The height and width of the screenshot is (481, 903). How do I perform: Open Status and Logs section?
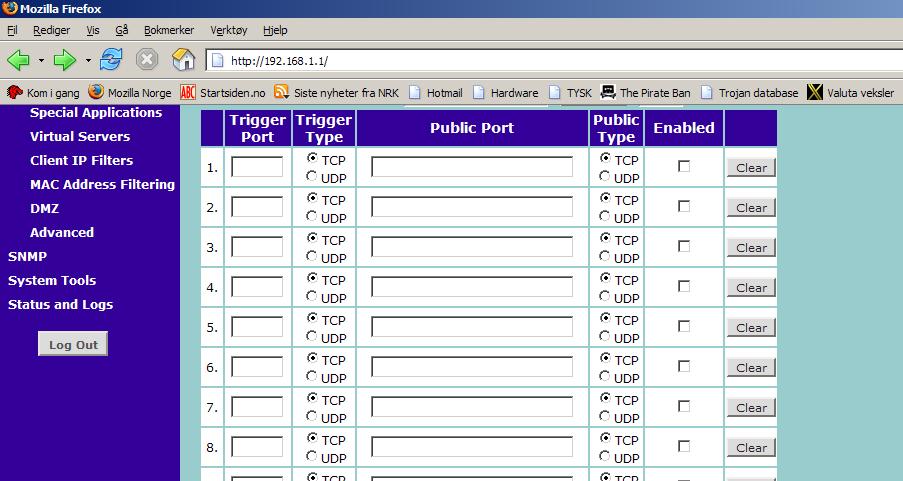coord(60,305)
